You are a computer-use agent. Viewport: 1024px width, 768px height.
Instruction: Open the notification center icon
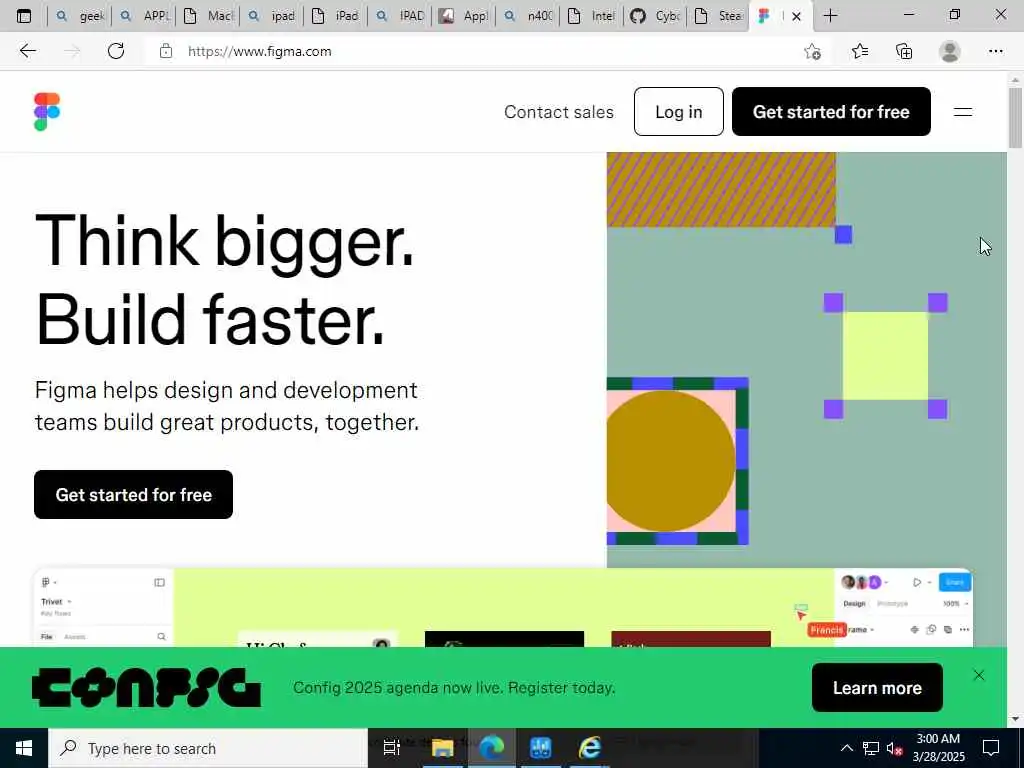coord(991,748)
